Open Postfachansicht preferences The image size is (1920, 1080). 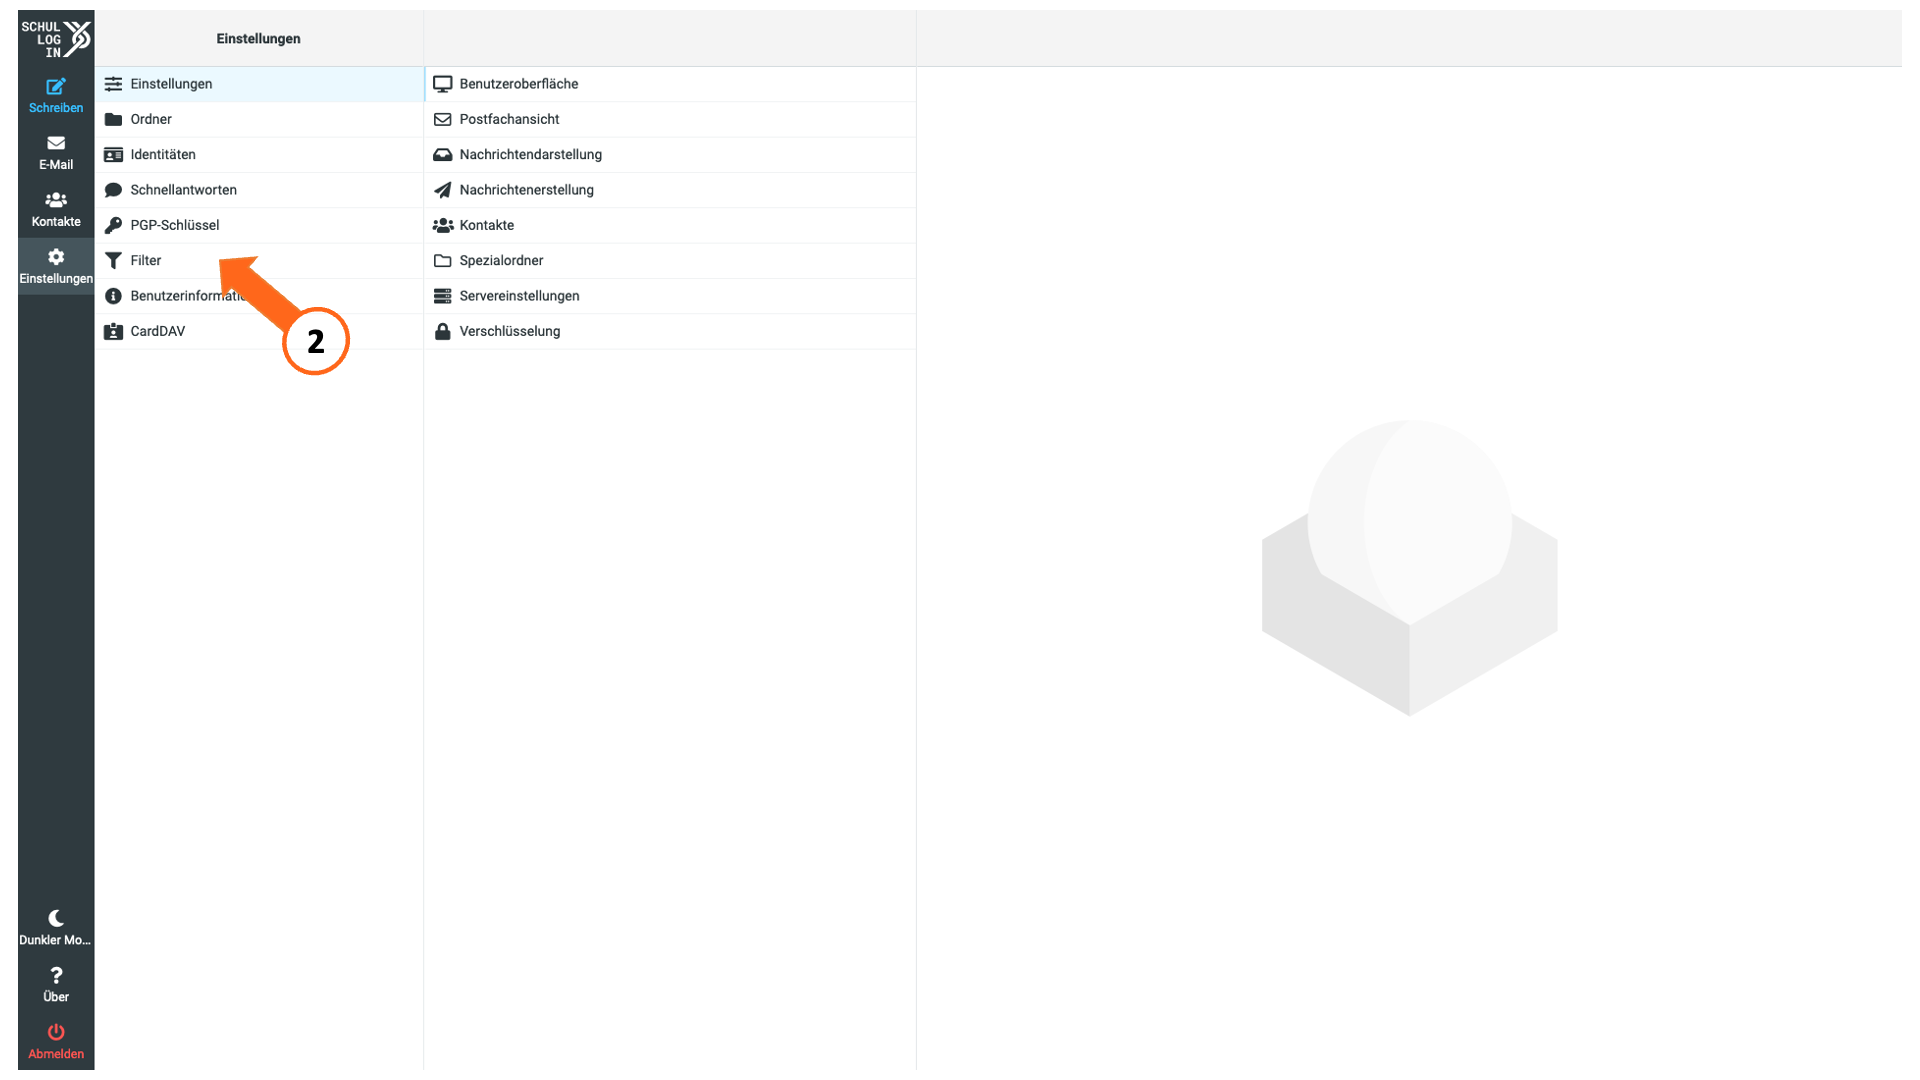click(670, 119)
